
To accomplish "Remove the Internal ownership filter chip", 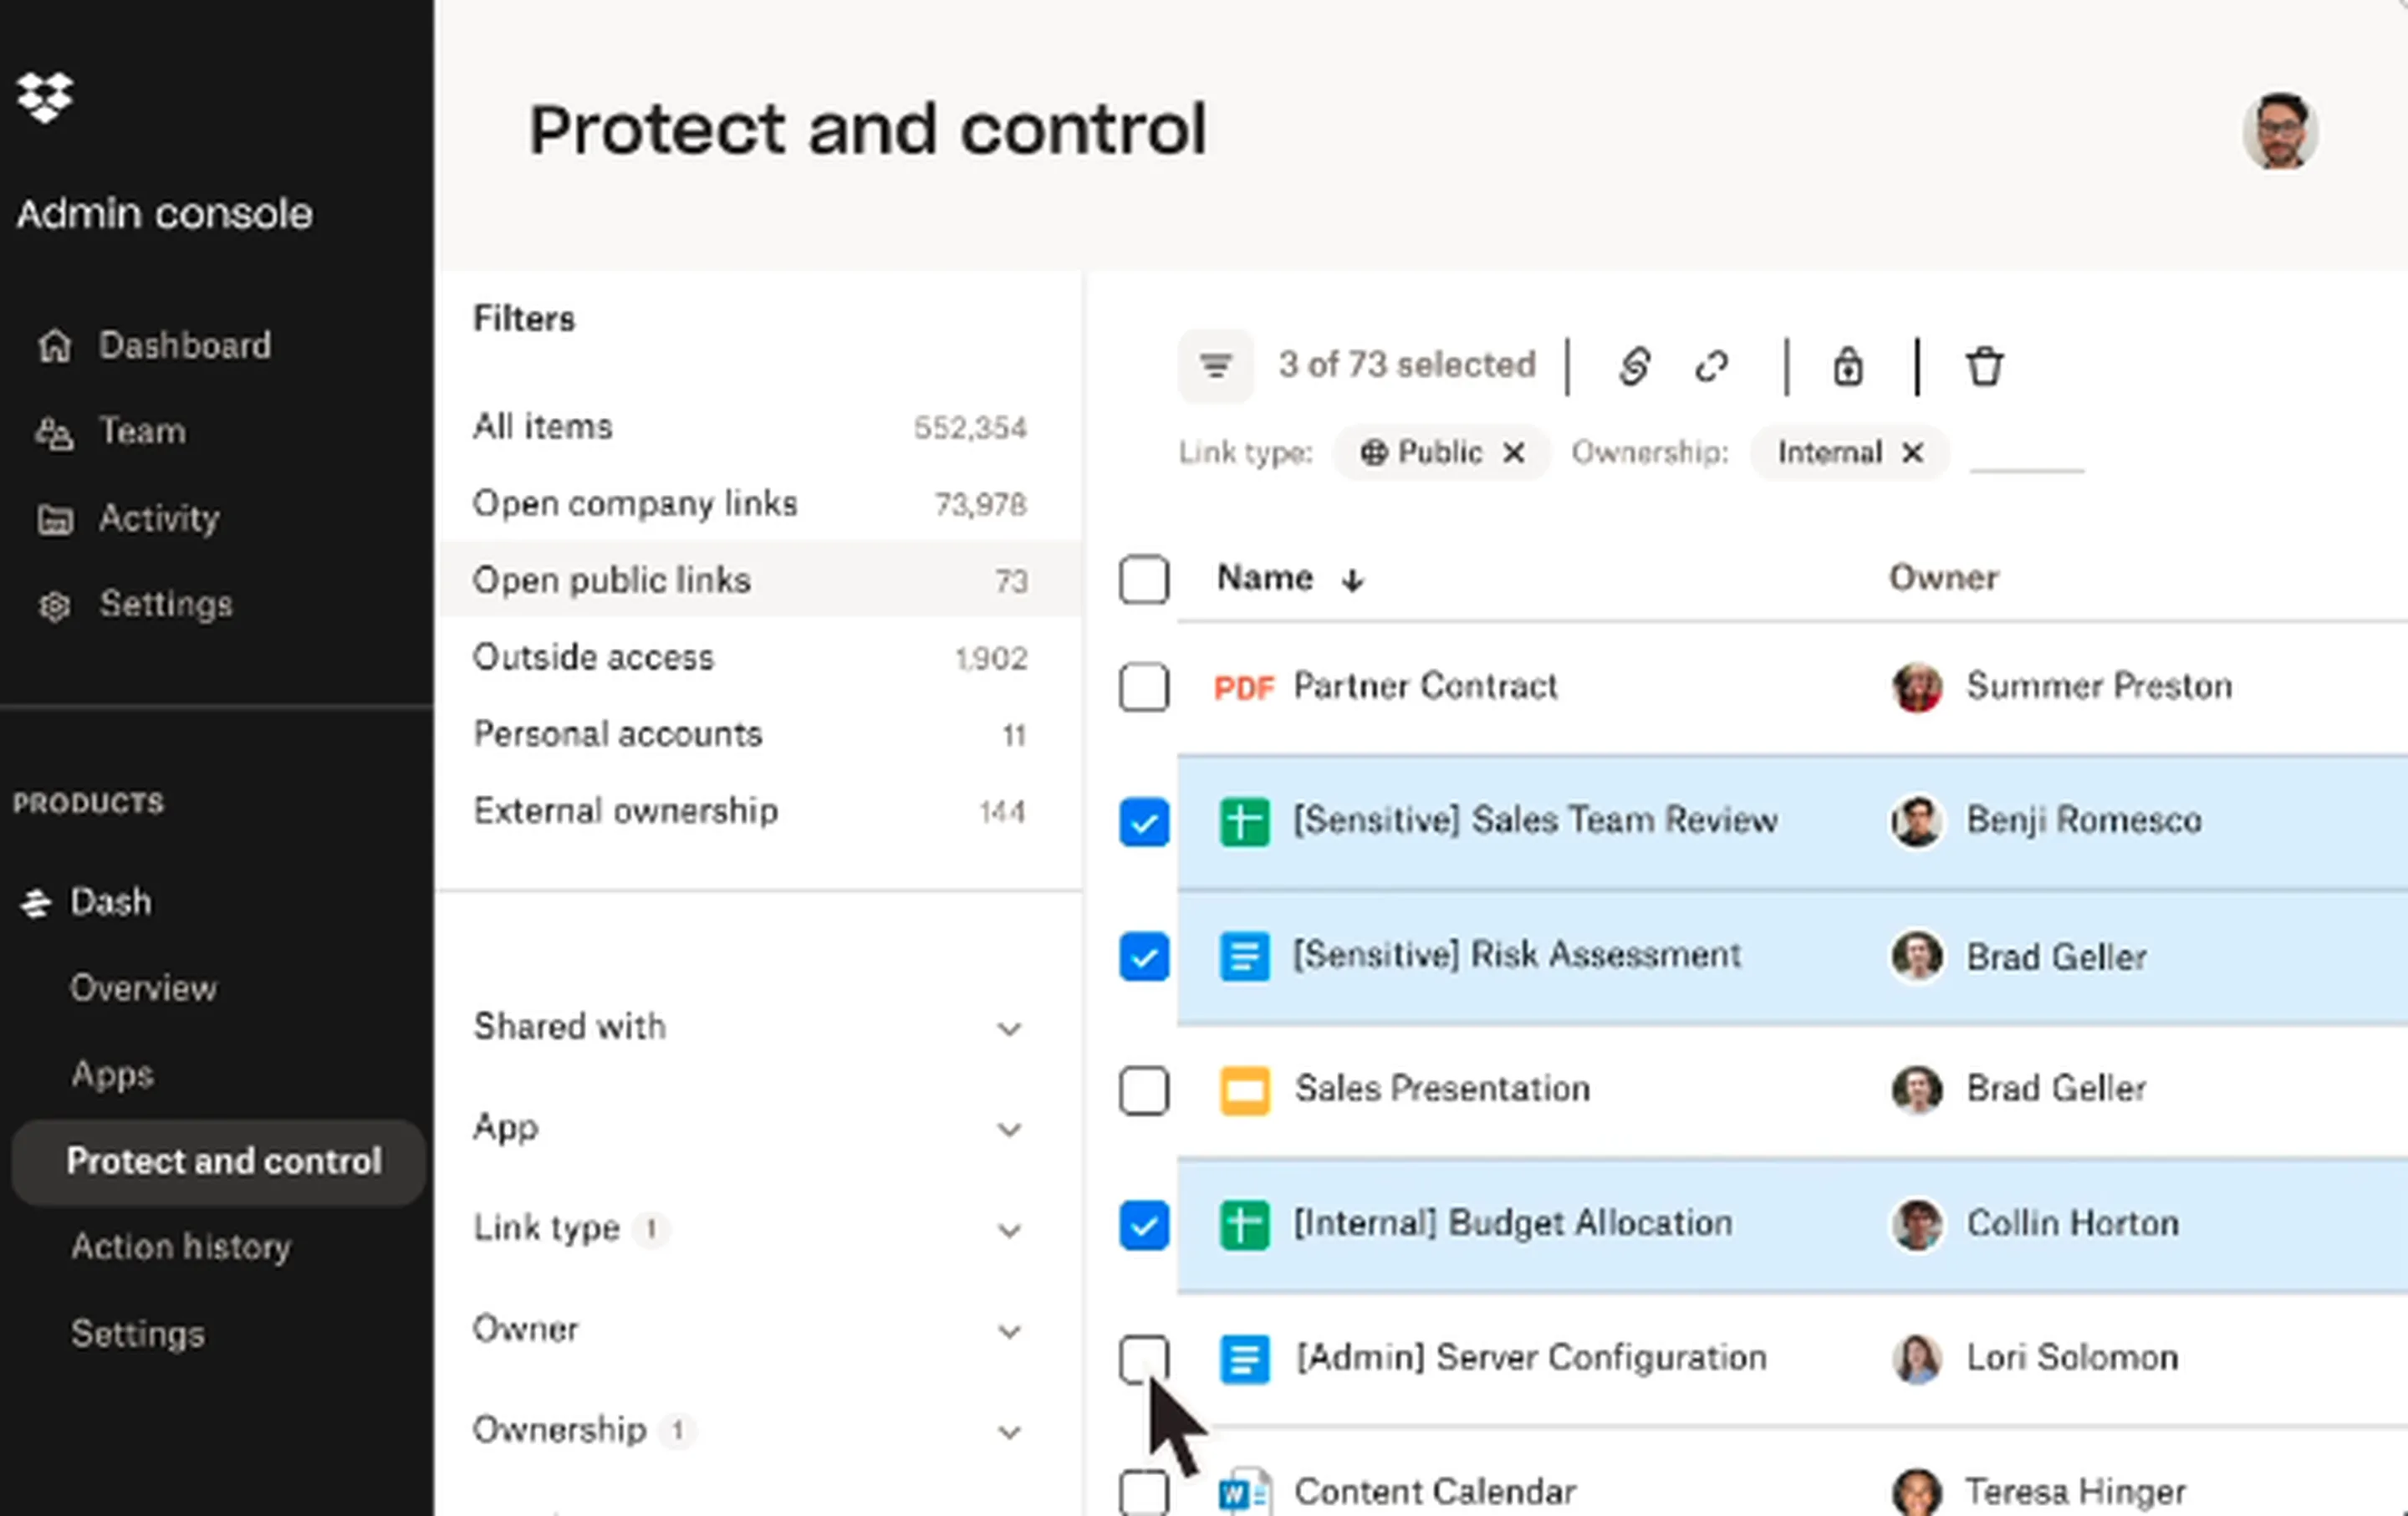I will click(1912, 453).
